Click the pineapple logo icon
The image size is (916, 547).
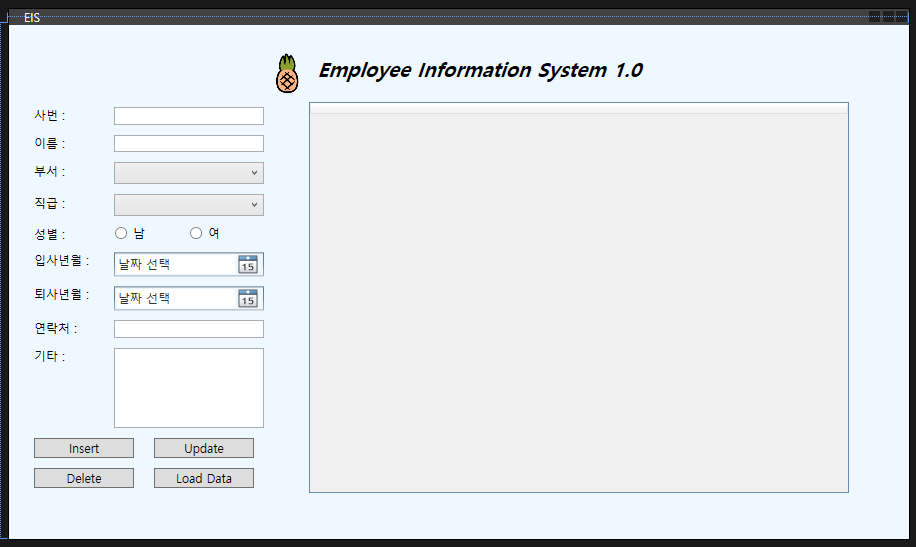point(287,74)
